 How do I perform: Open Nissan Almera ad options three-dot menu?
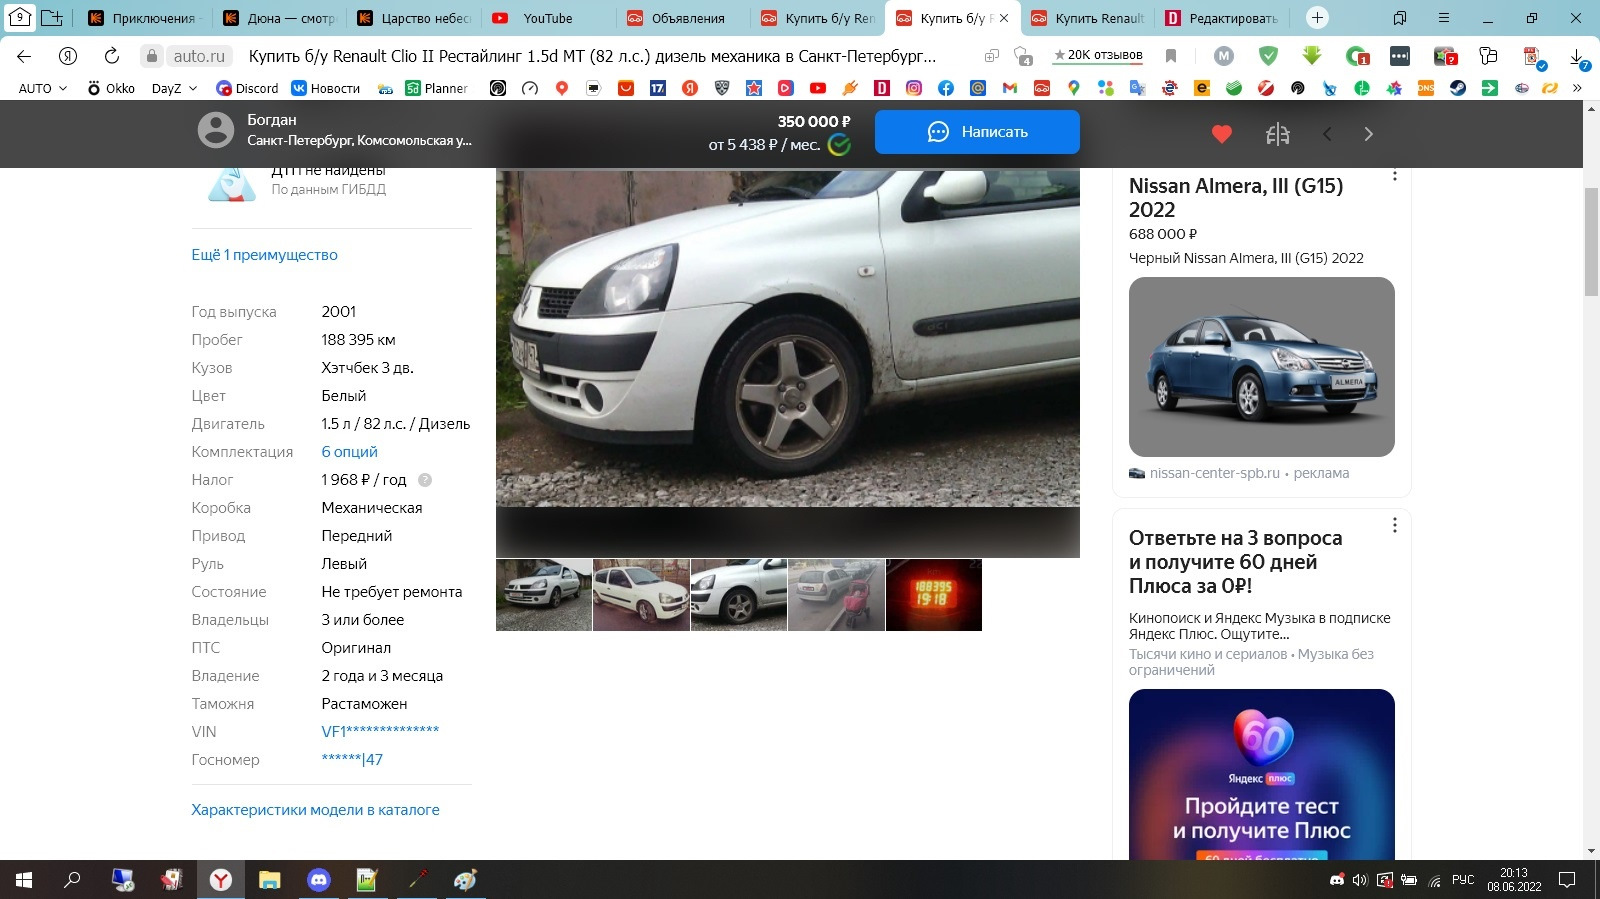pos(1395,175)
